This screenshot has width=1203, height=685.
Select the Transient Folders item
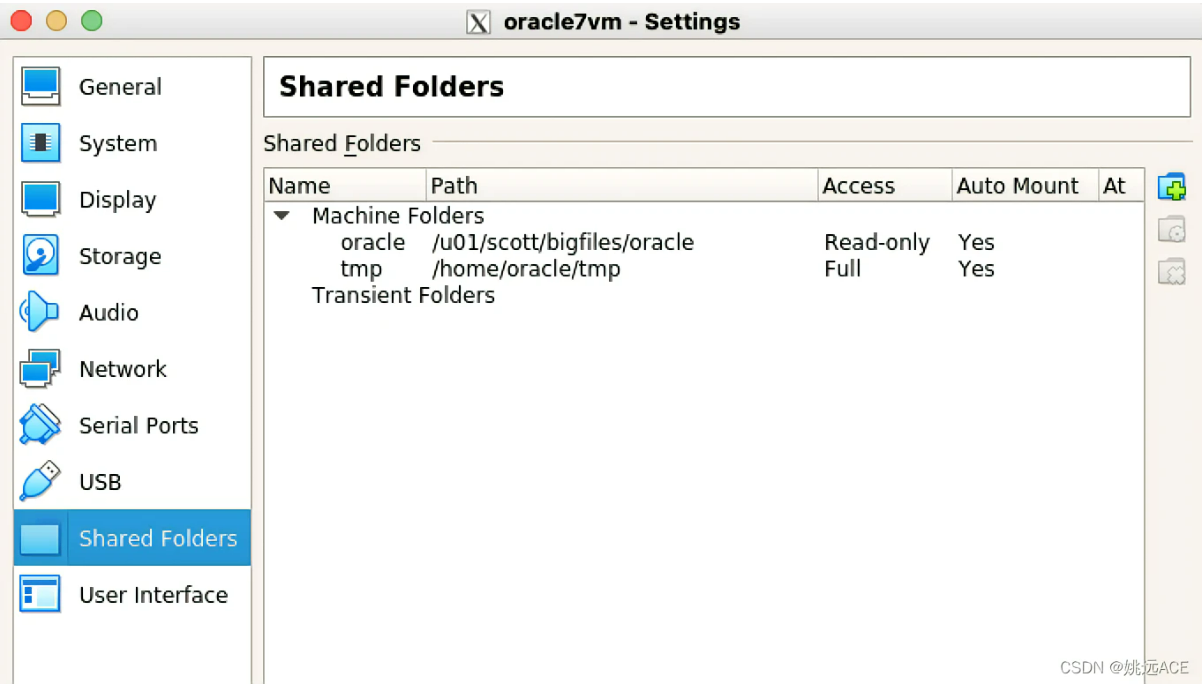(403, 295)
